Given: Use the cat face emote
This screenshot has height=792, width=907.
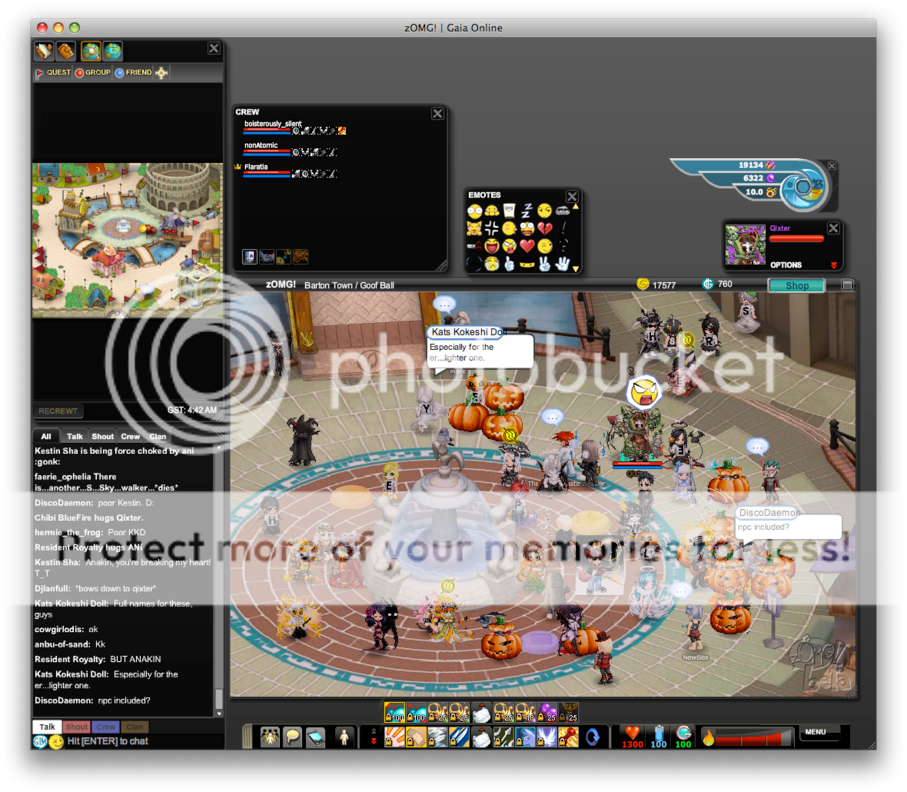Looking at the screenshot, I should [x=474, y=229].
